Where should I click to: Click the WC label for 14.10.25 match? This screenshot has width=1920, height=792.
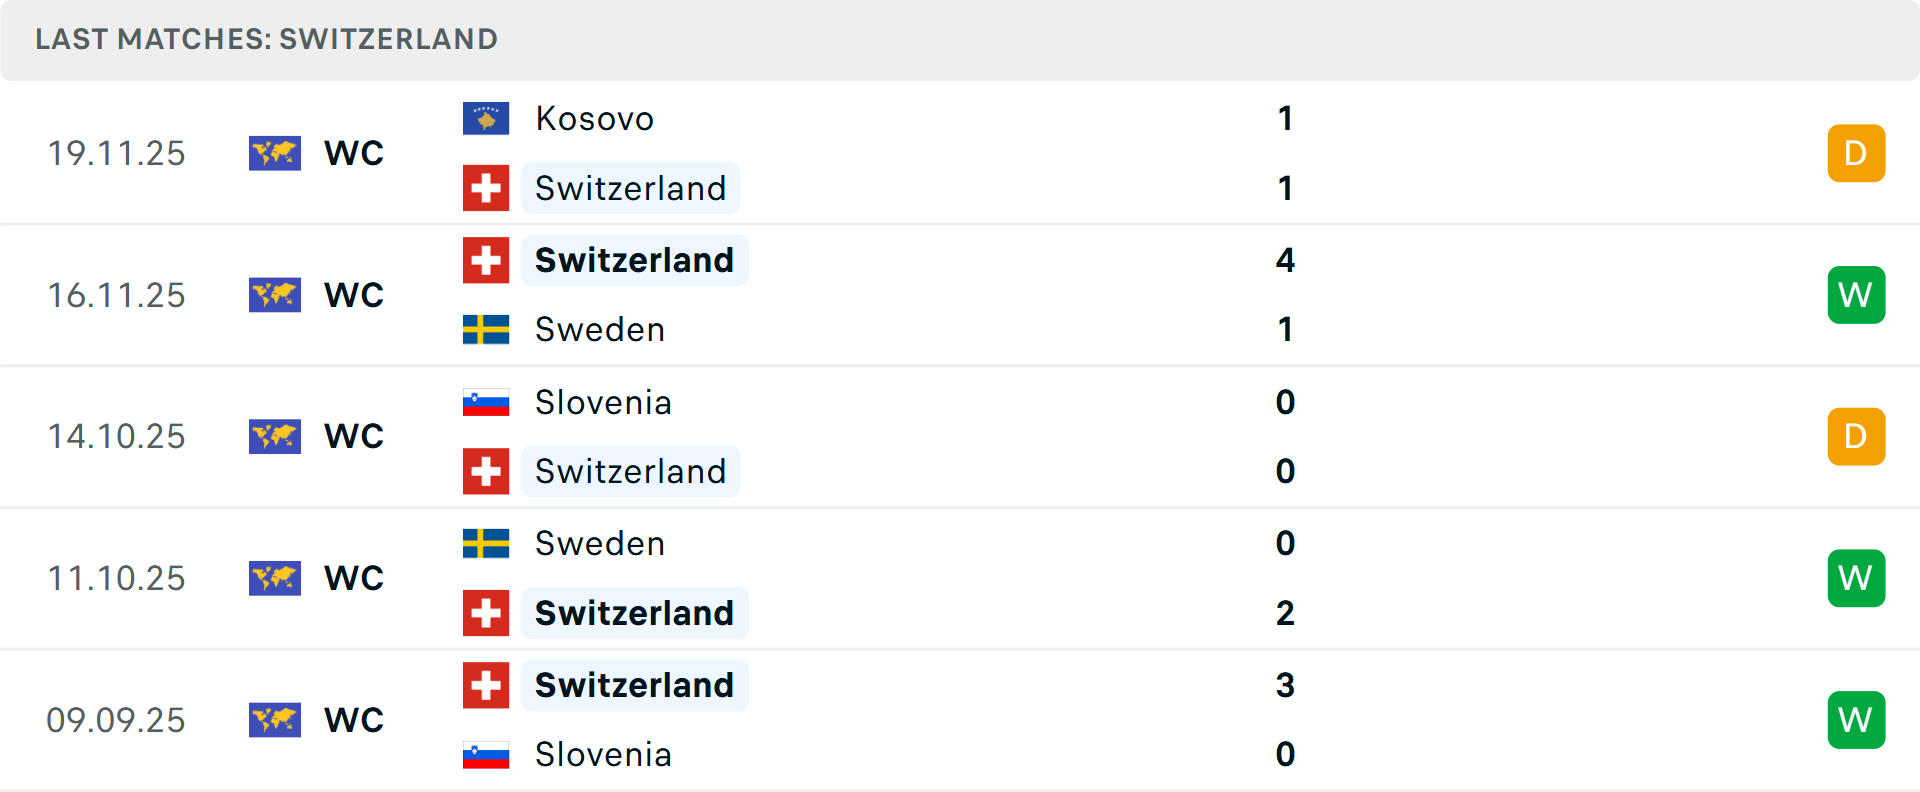pyautogui.click(x=354, y=436)
